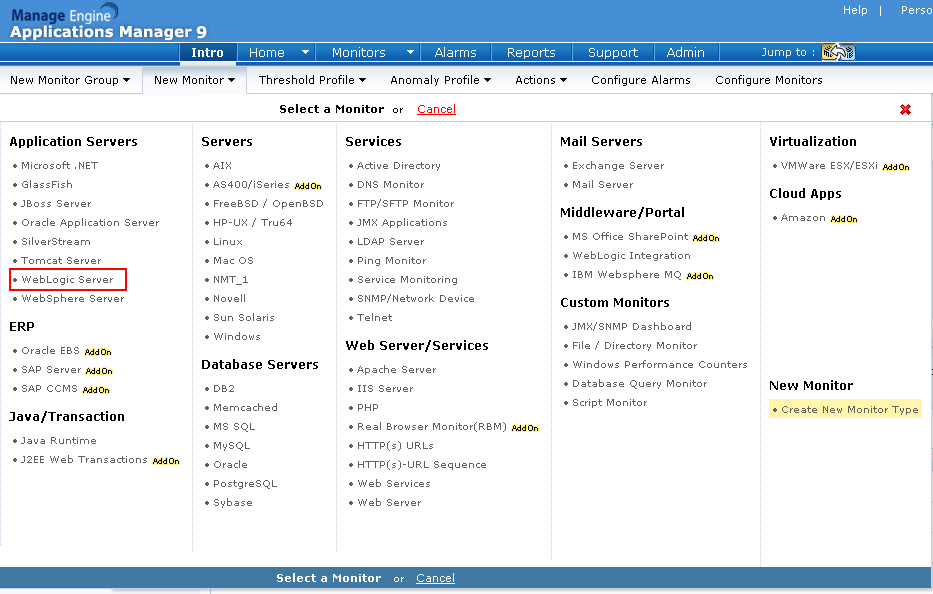933x594 pixels.
Task: Select the MySQL database monitor
Action: pyautogui.click(x=231, y=446)
